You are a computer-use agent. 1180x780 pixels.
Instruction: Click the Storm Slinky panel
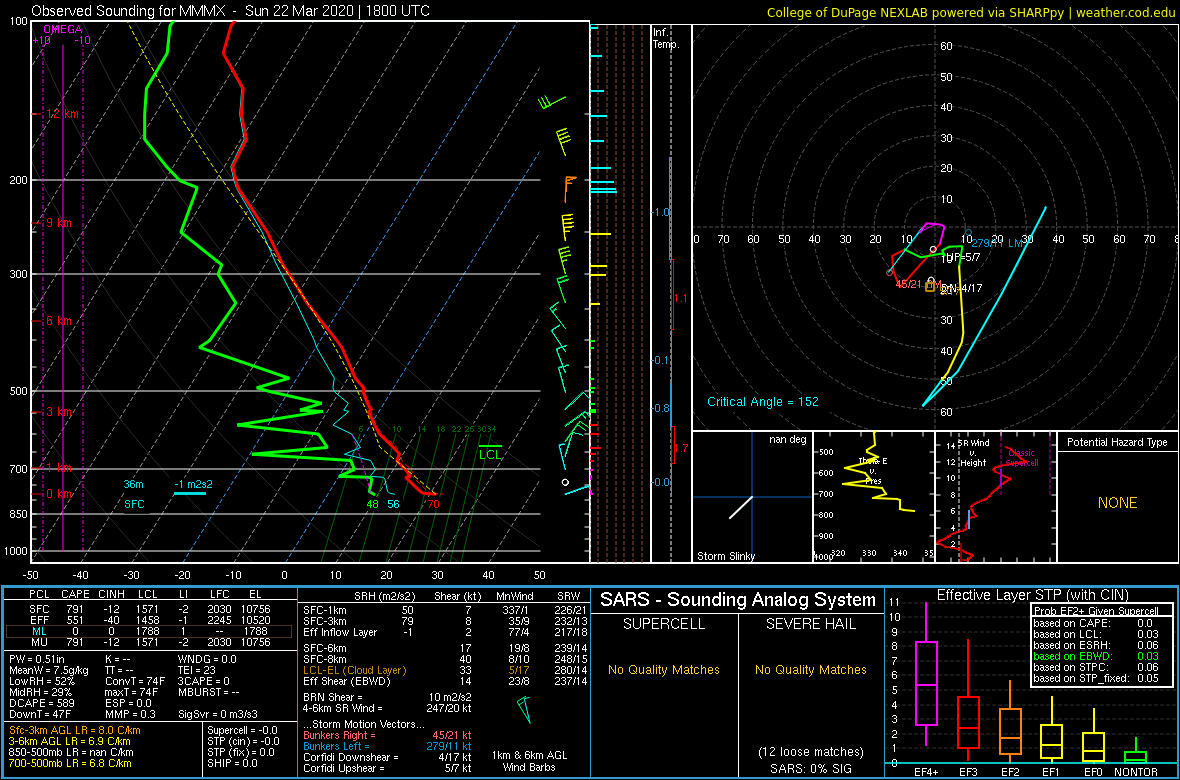coord(752,497)
